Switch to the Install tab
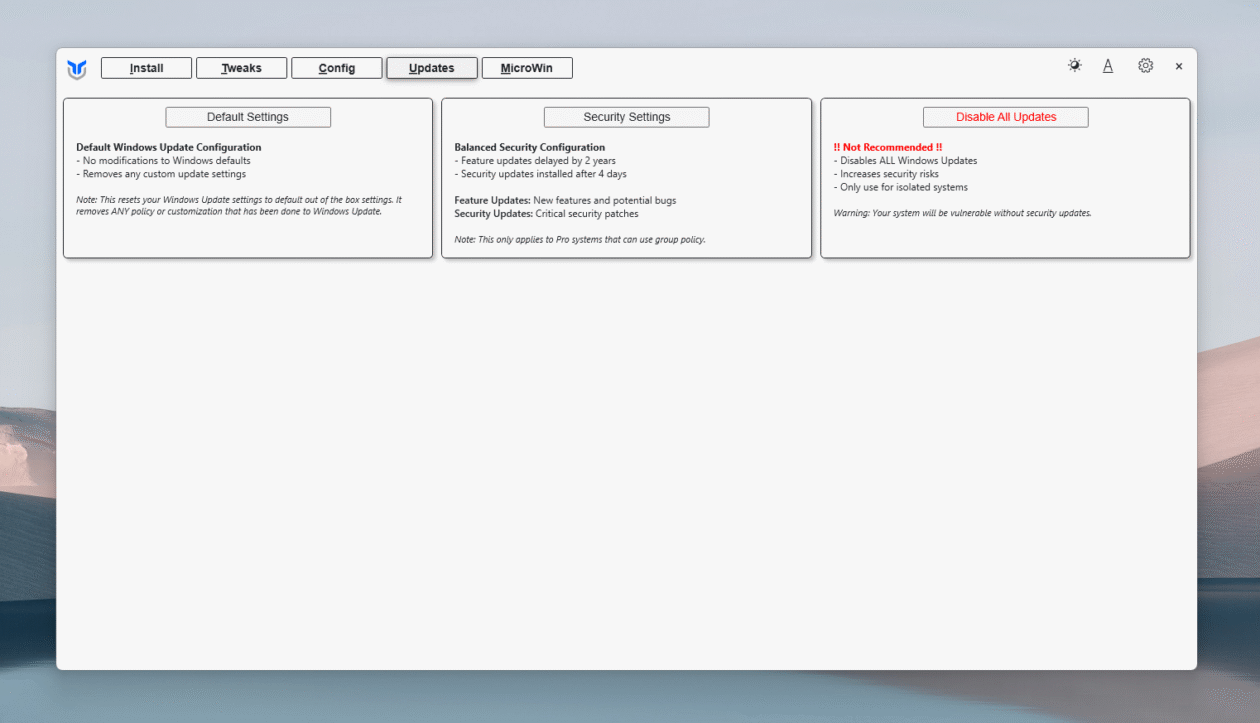Screen dimensions: 1260x723 coord(146,68)
